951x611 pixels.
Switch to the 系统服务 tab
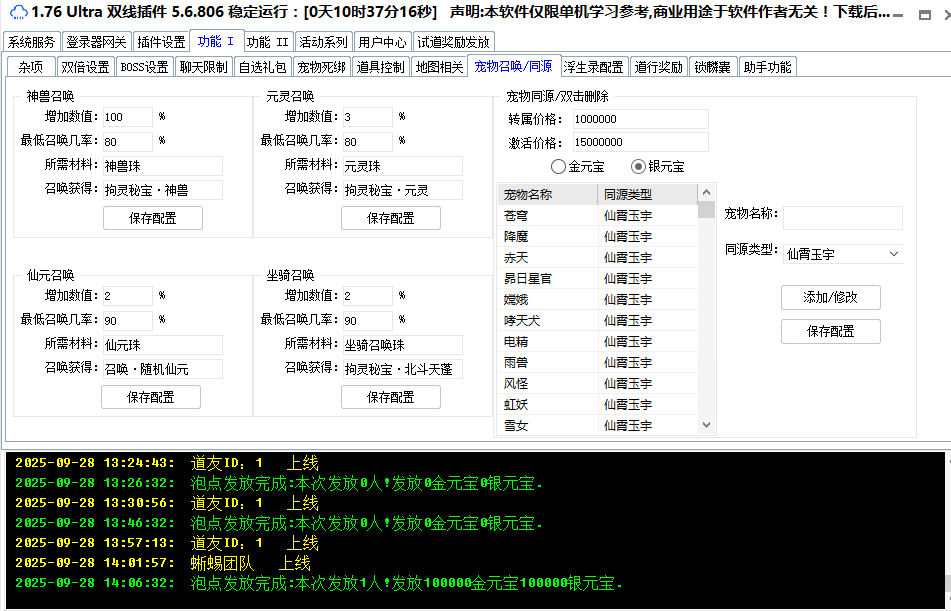(32, 42)
